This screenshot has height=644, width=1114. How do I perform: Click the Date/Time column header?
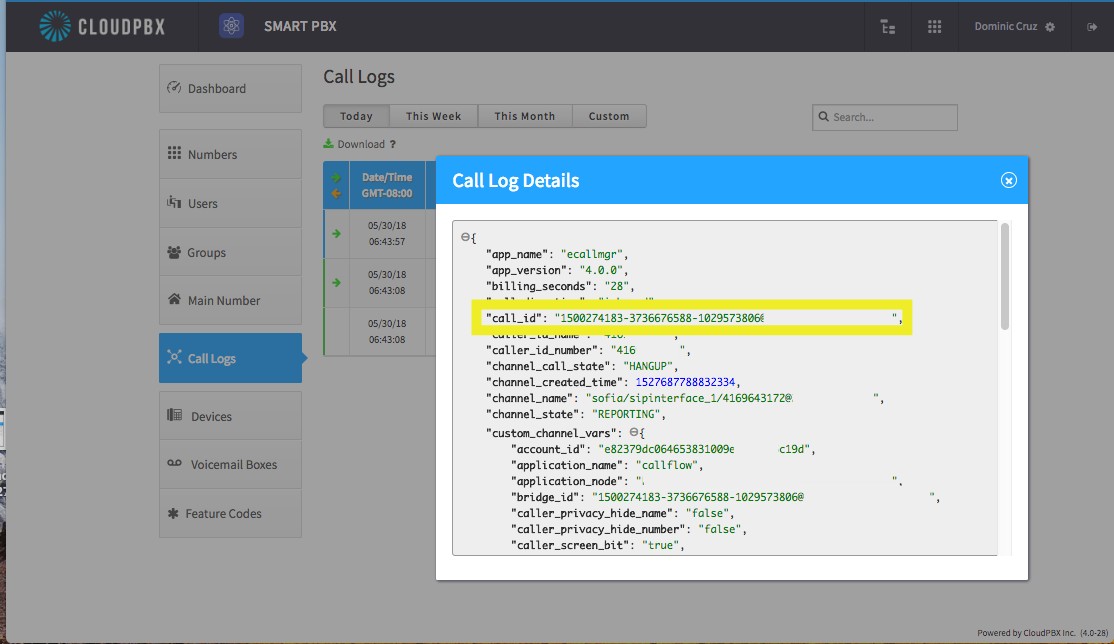pos(387,185)
